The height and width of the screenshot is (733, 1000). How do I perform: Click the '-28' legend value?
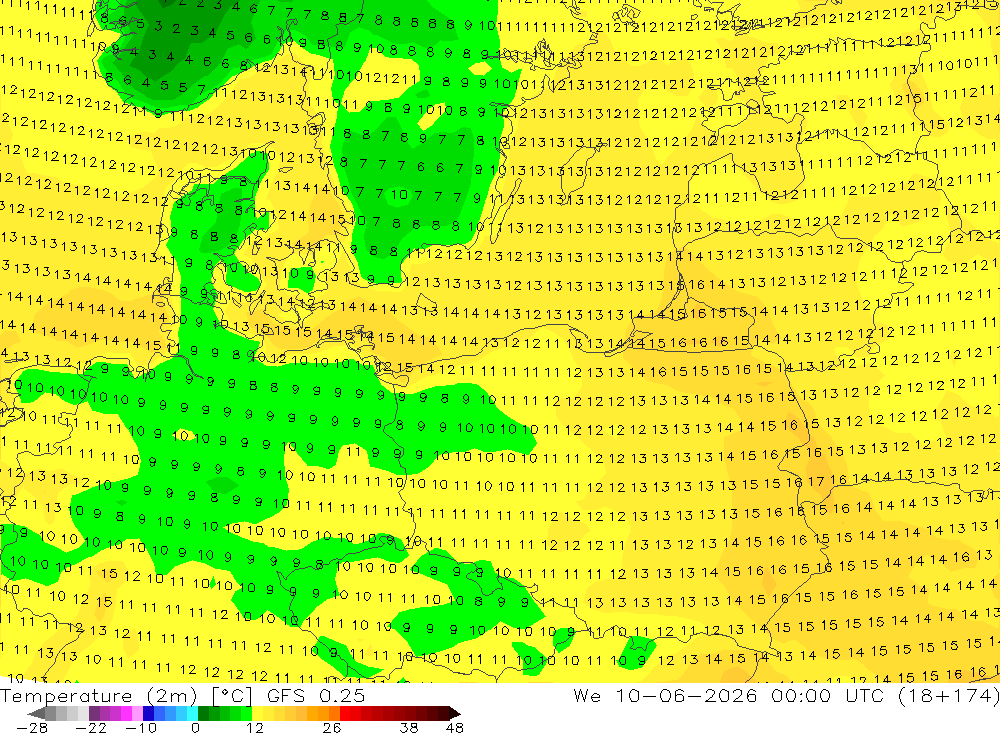point(32,727)
